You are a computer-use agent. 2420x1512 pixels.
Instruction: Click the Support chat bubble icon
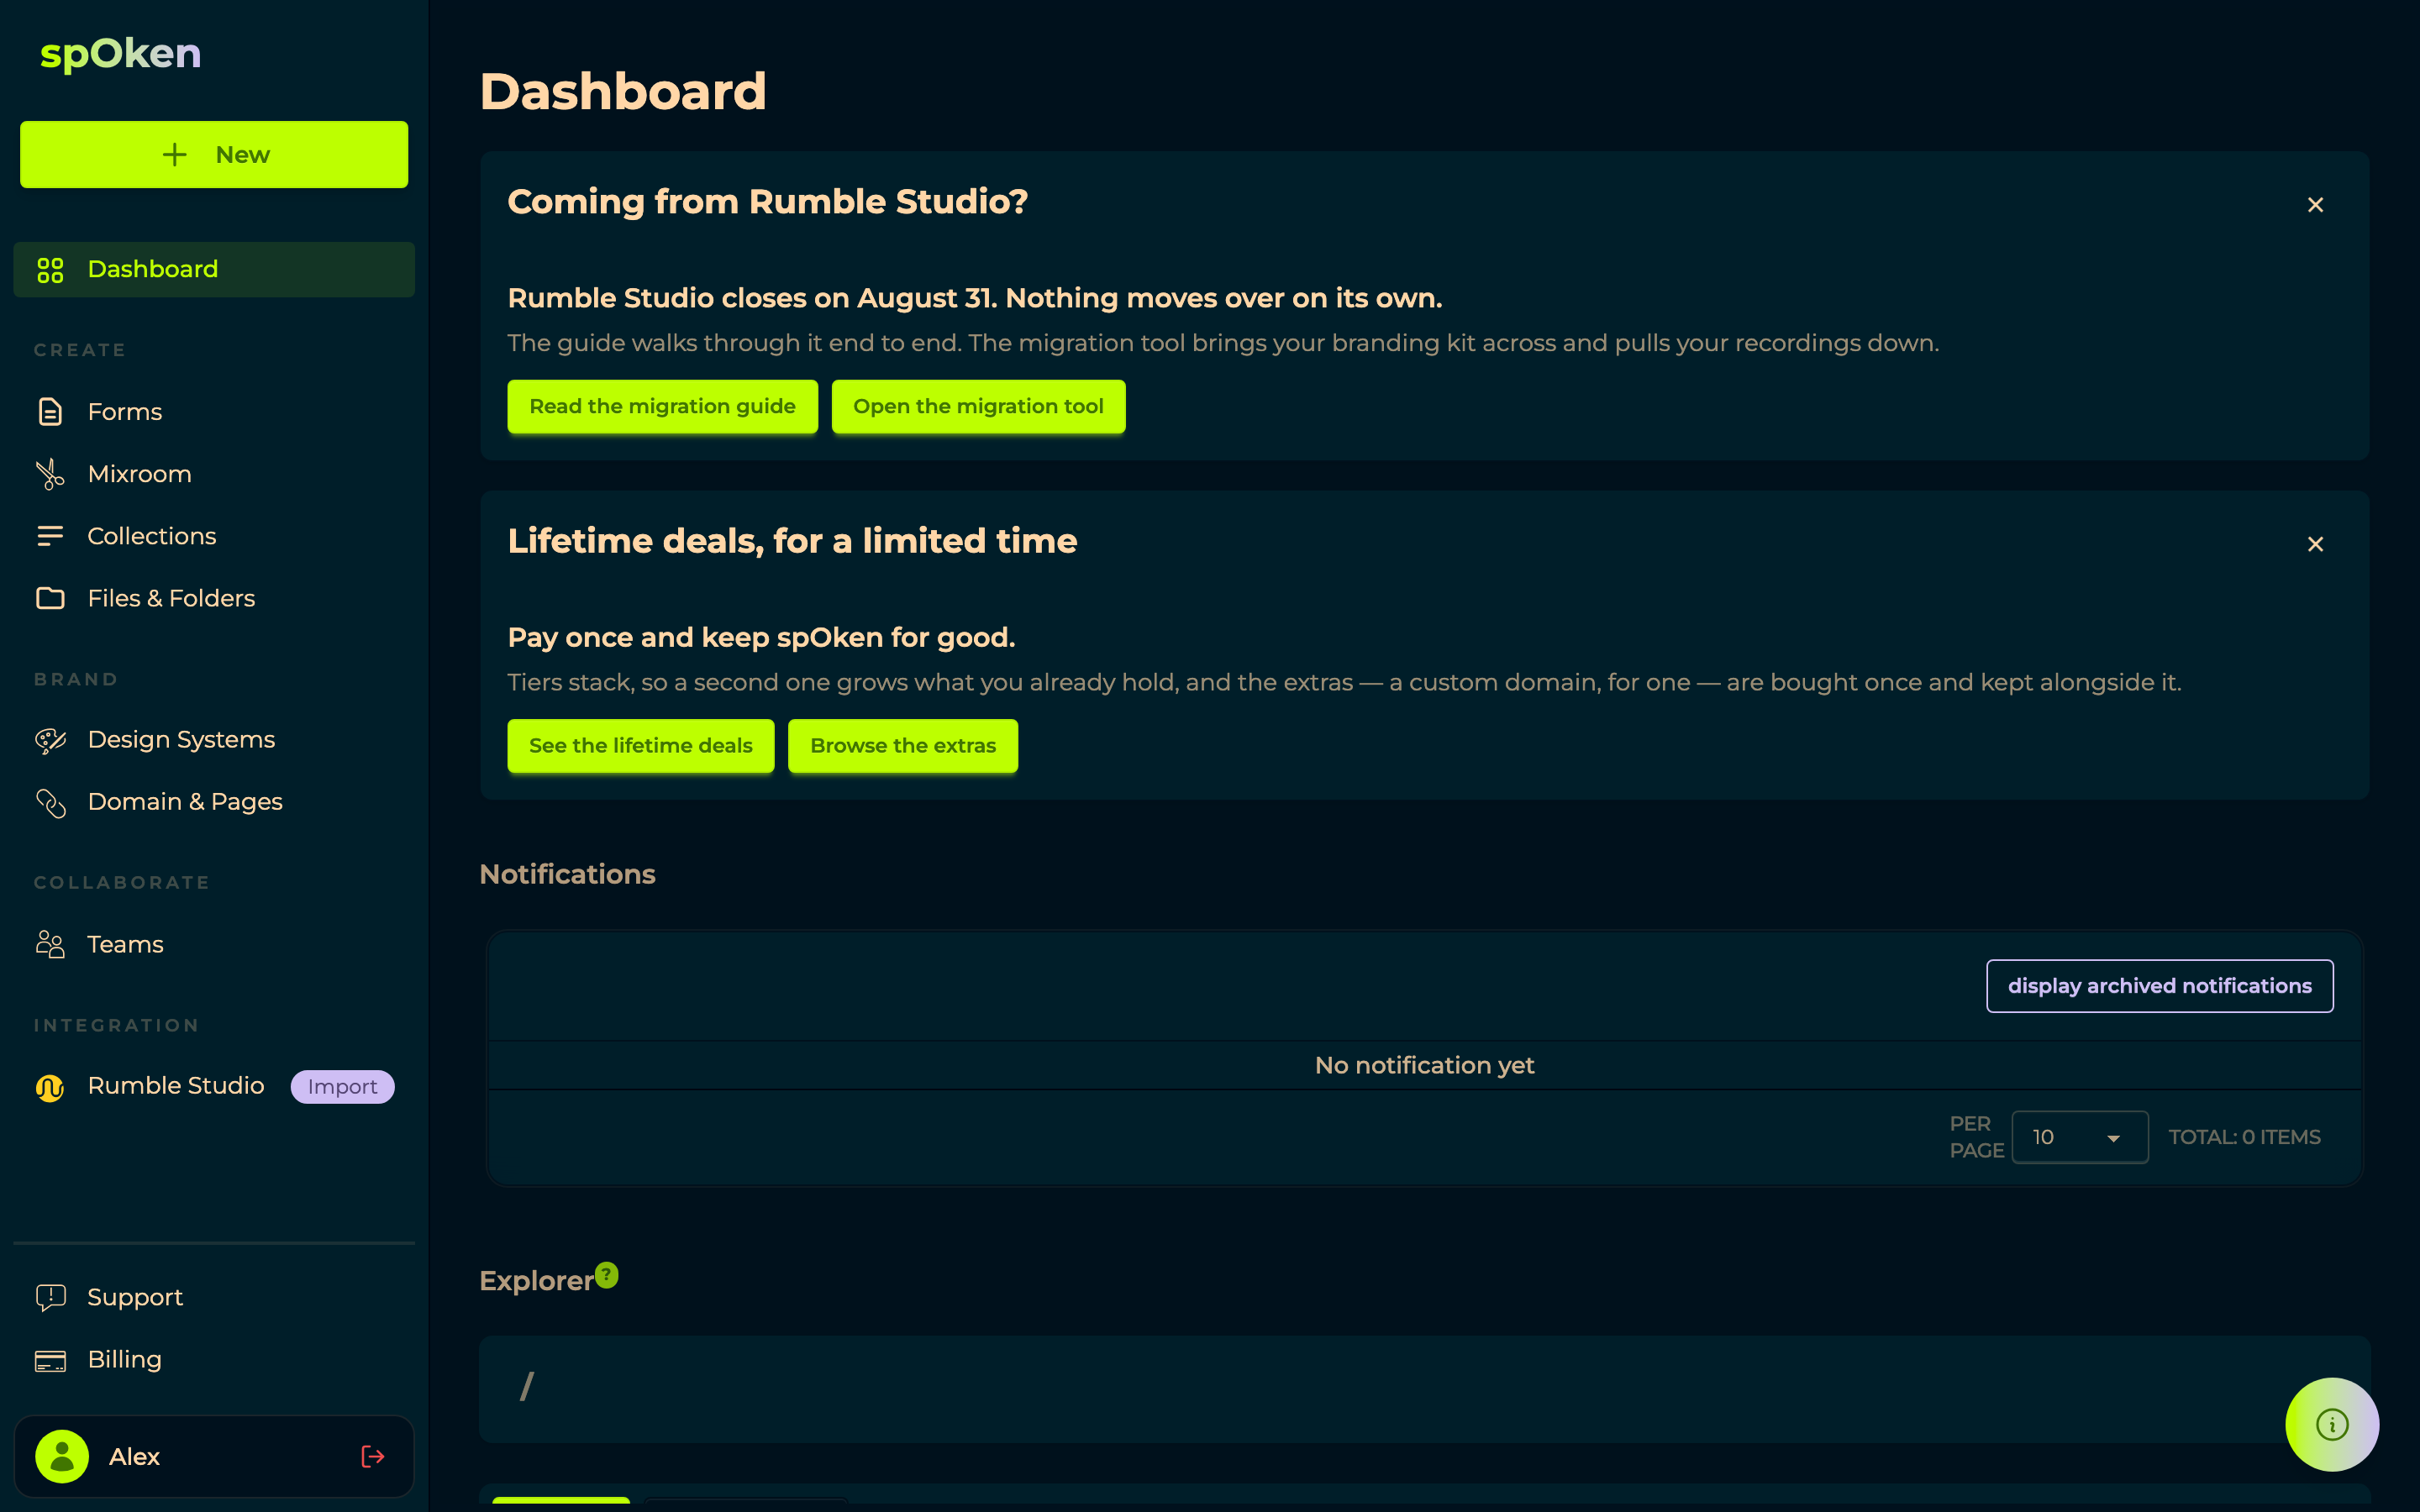click(x=50, y=1298)
